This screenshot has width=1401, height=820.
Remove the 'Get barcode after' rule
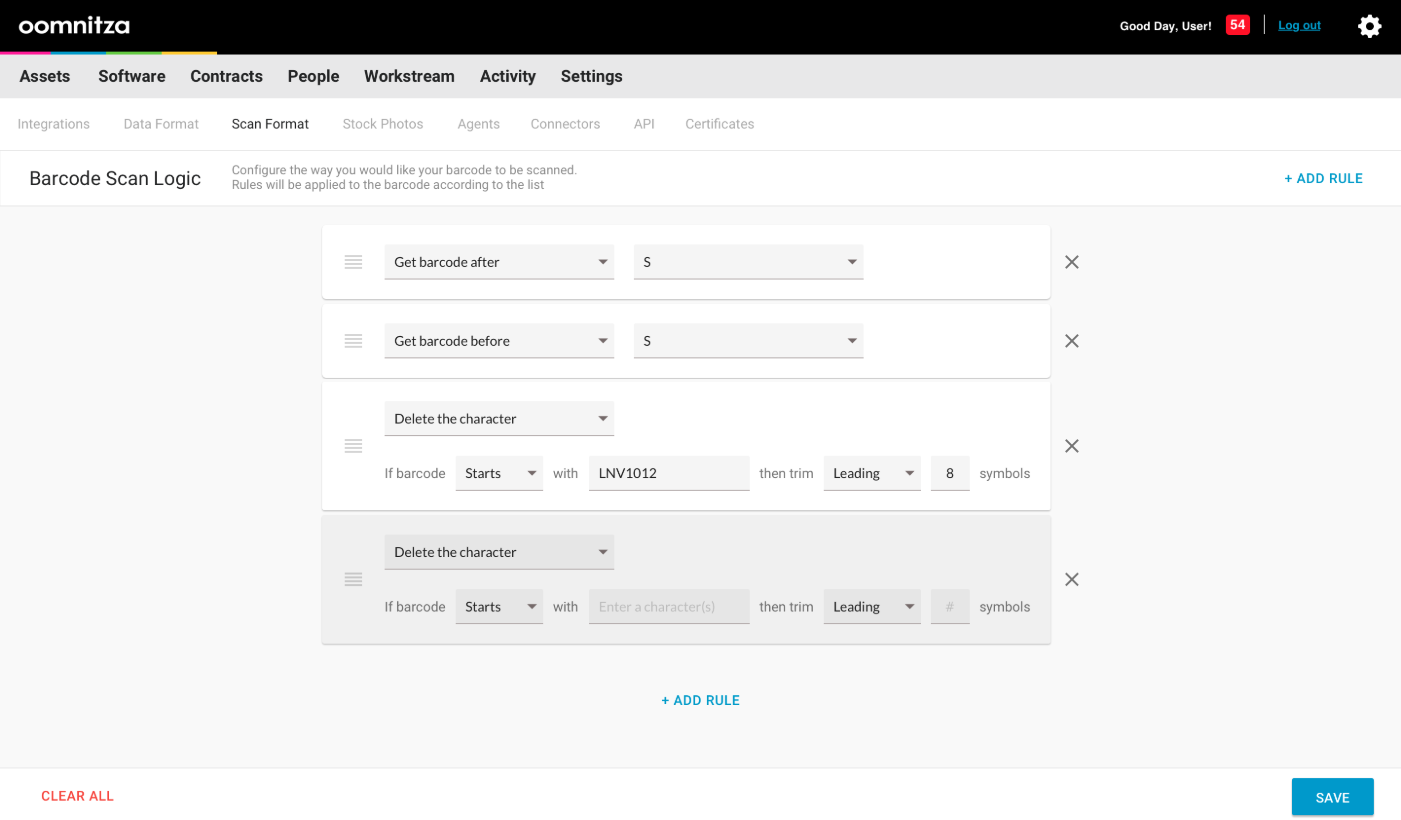click(1071, 262)
